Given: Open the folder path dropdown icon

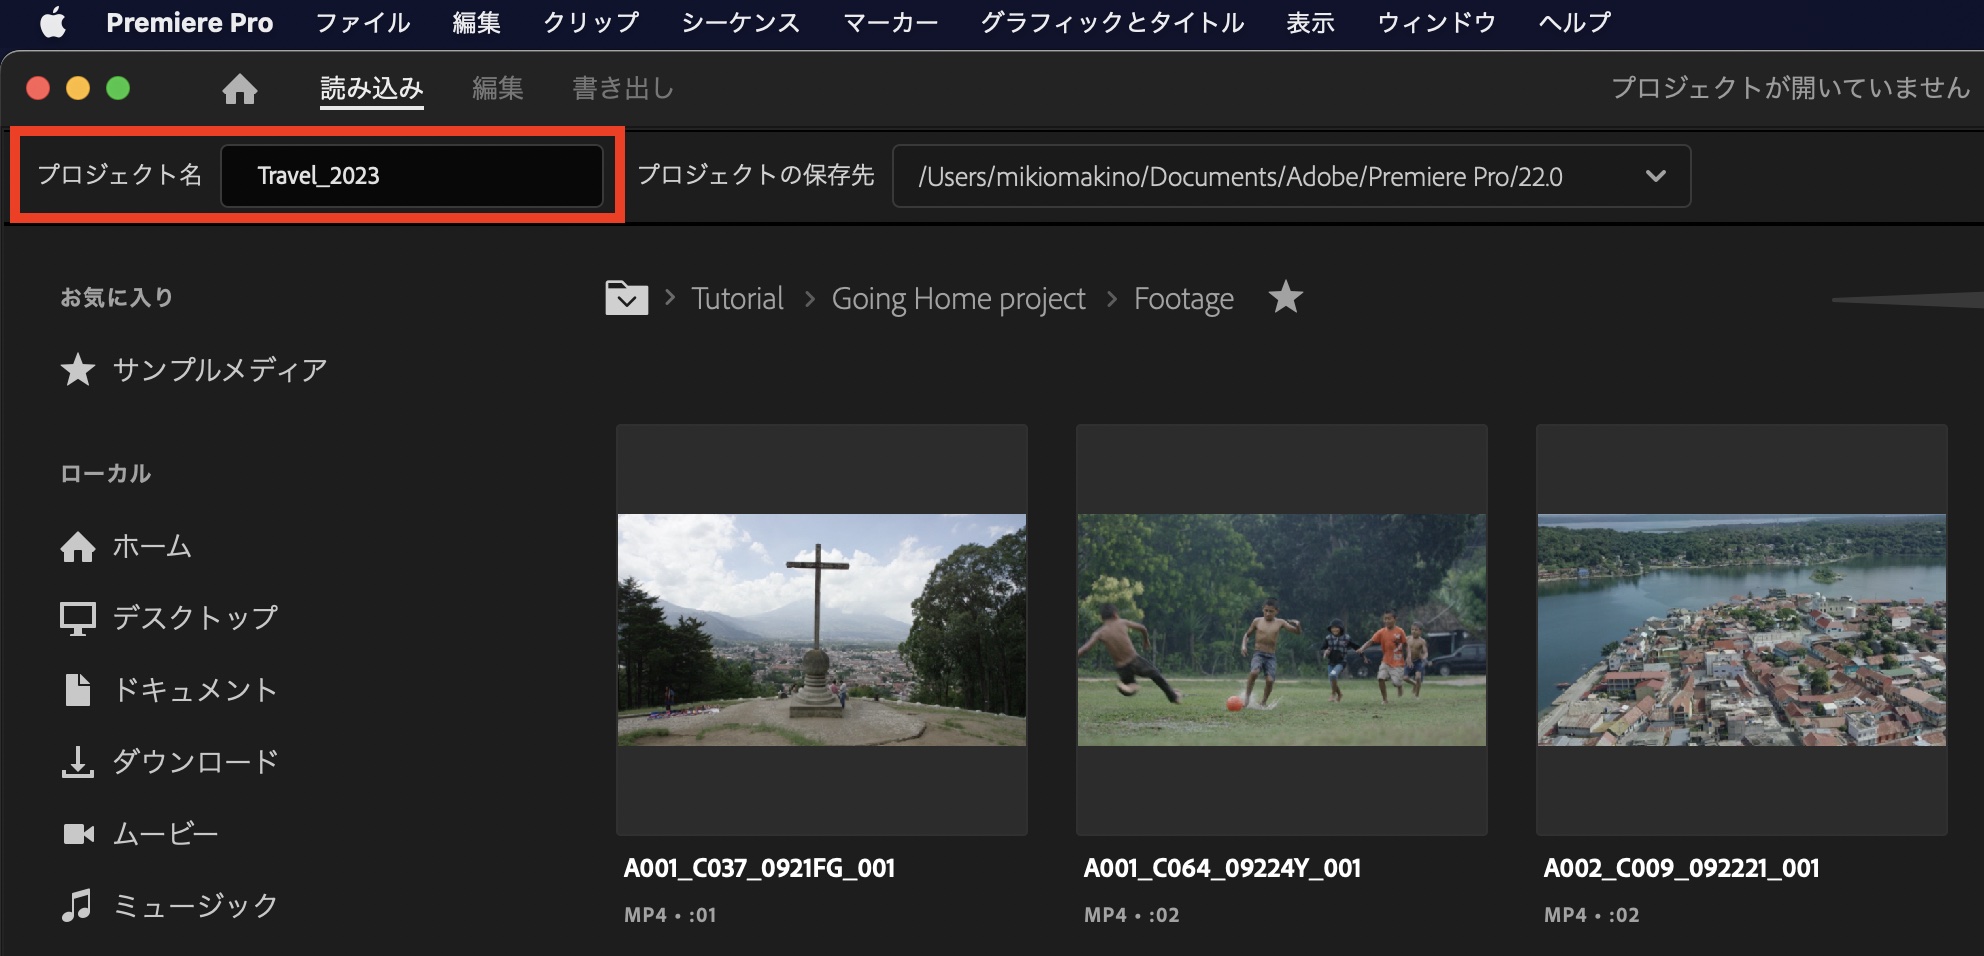Looking at the screenshot, I should click(x=627, y=298).
